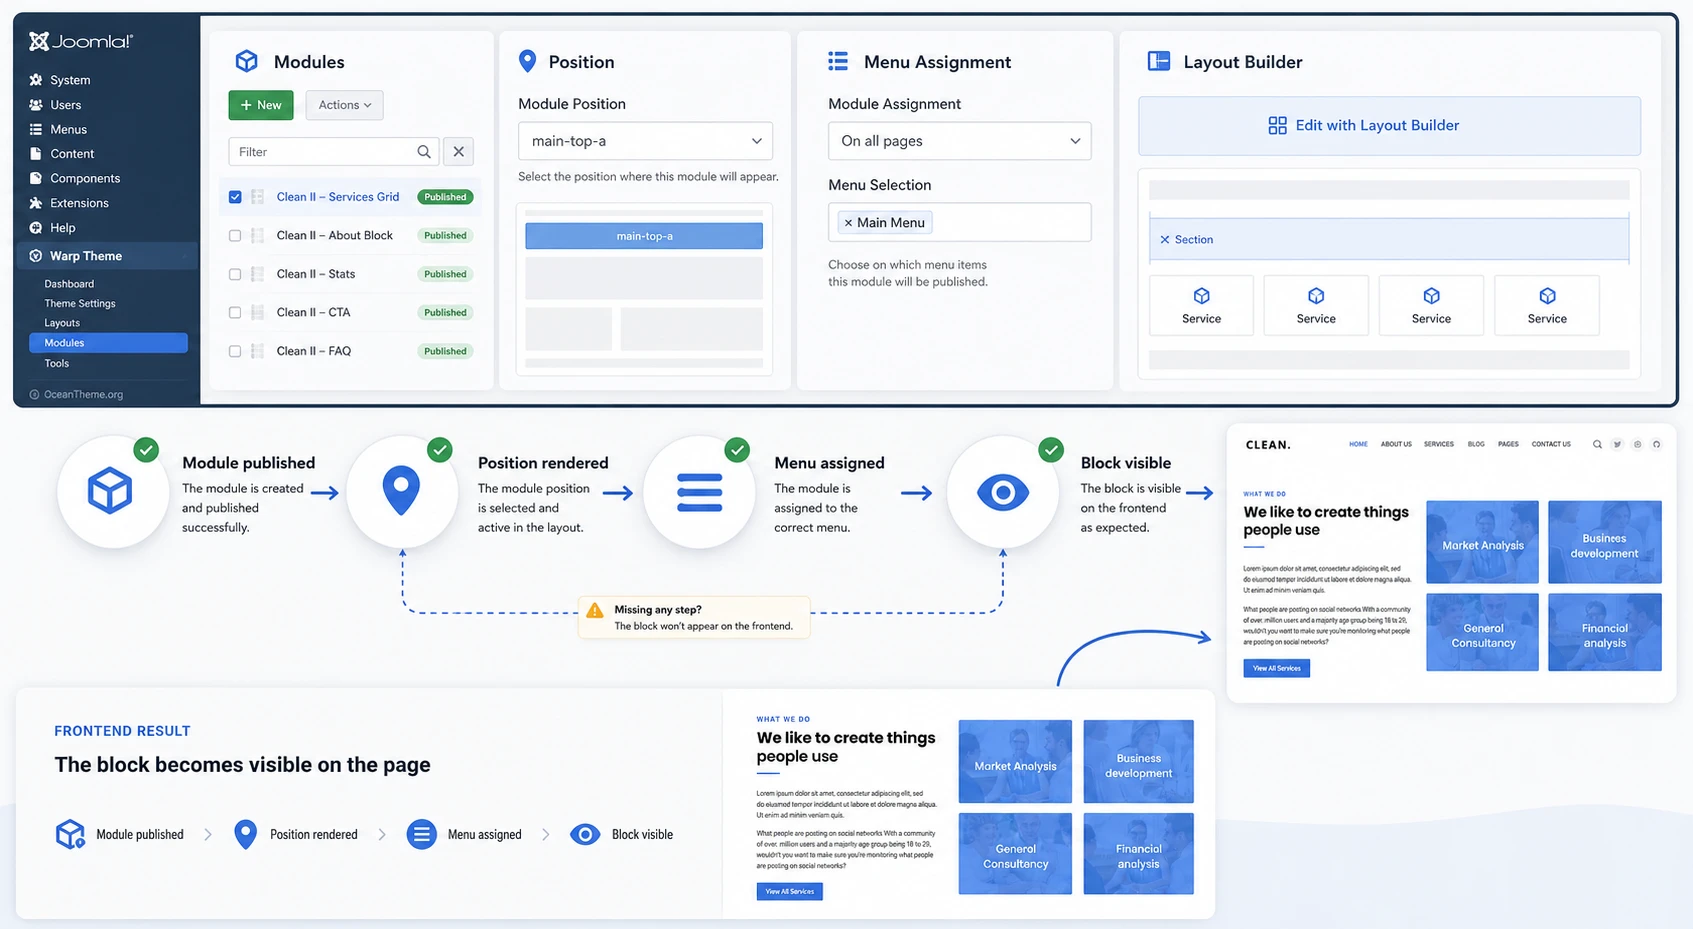This screenshot has width=1693, height=929.
Task: Select main-top-a bar in layout preview
Action: [644, 236]
